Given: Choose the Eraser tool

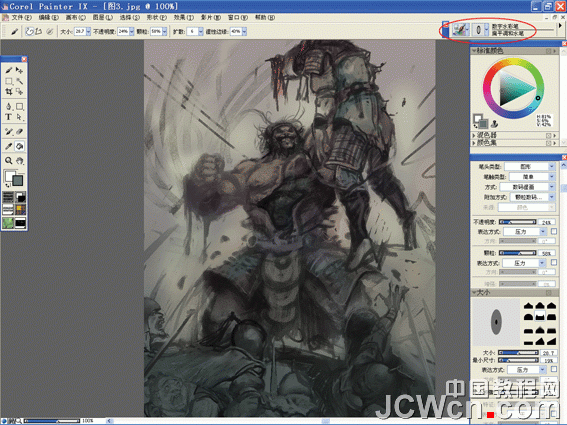Looking at the screenshot, I should pyautogui.click(x=20, y=132).
